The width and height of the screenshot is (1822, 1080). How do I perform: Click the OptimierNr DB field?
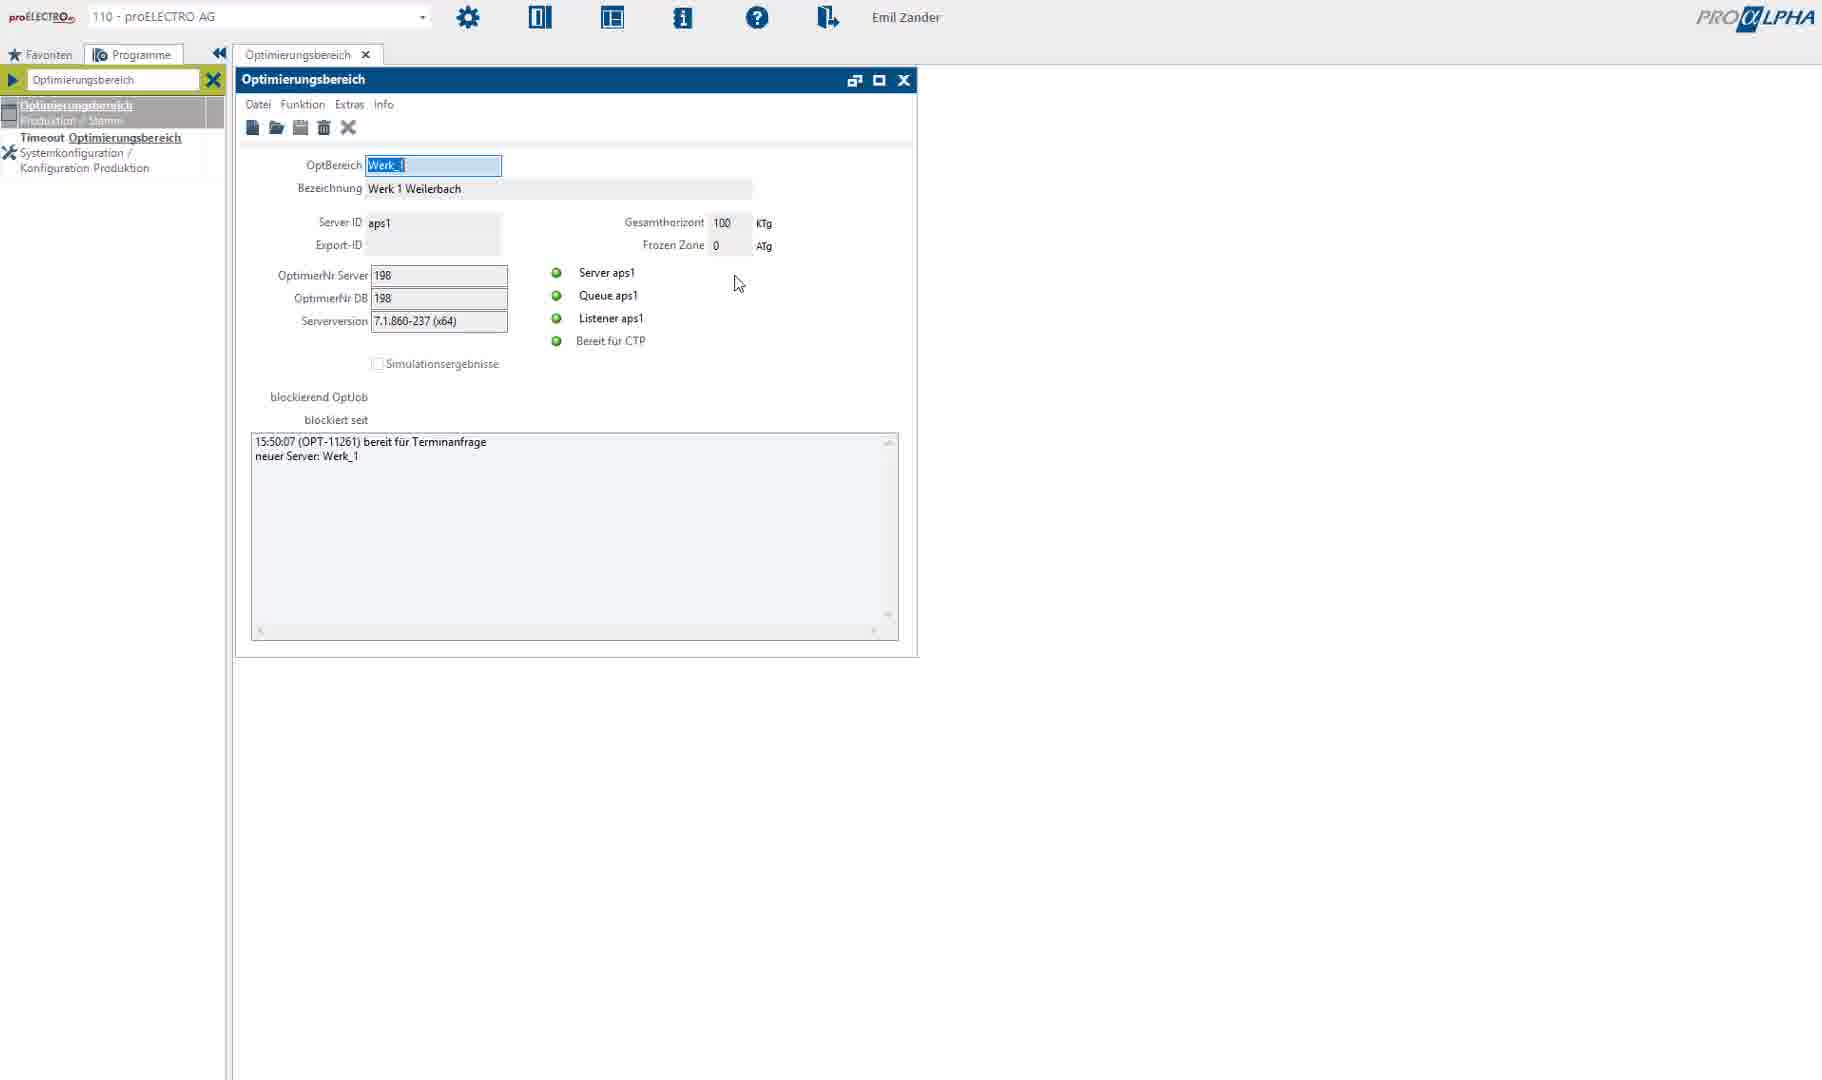click(439, 299)
